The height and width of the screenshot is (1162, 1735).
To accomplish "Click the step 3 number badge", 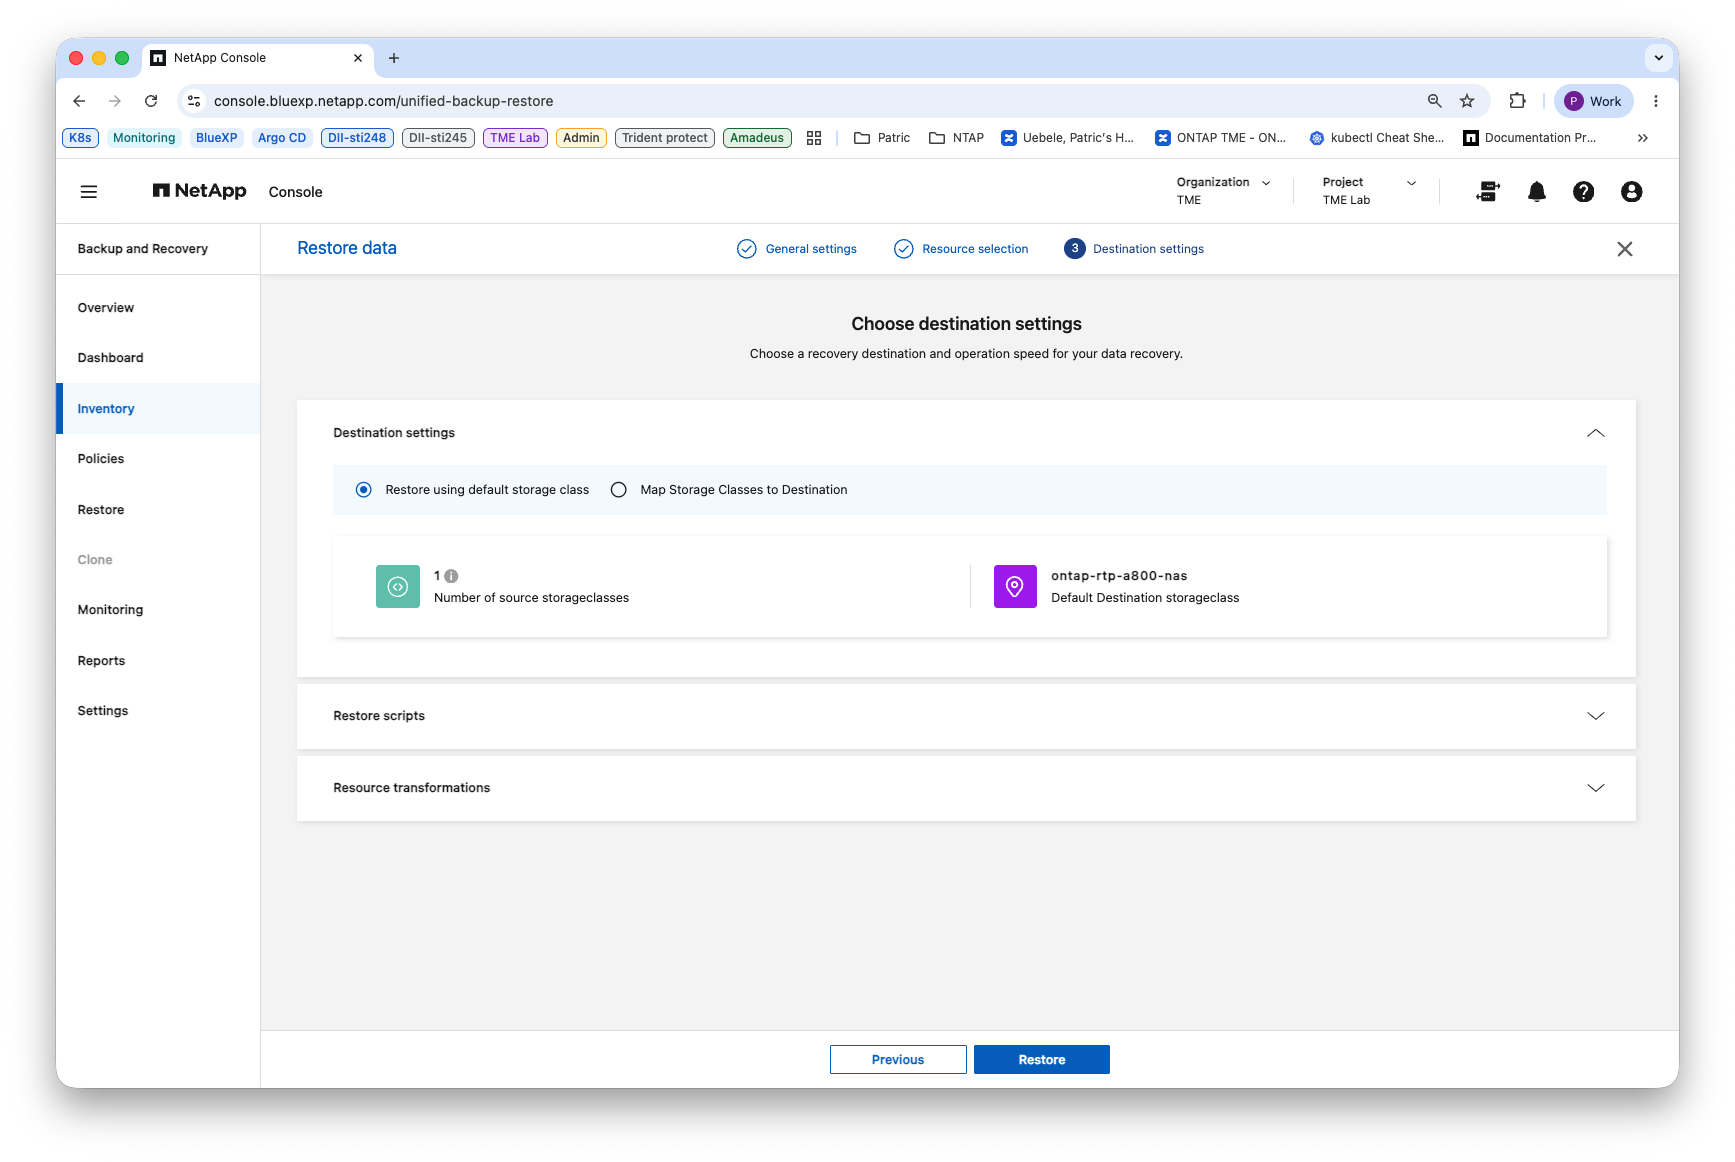I will [1075, 249].
